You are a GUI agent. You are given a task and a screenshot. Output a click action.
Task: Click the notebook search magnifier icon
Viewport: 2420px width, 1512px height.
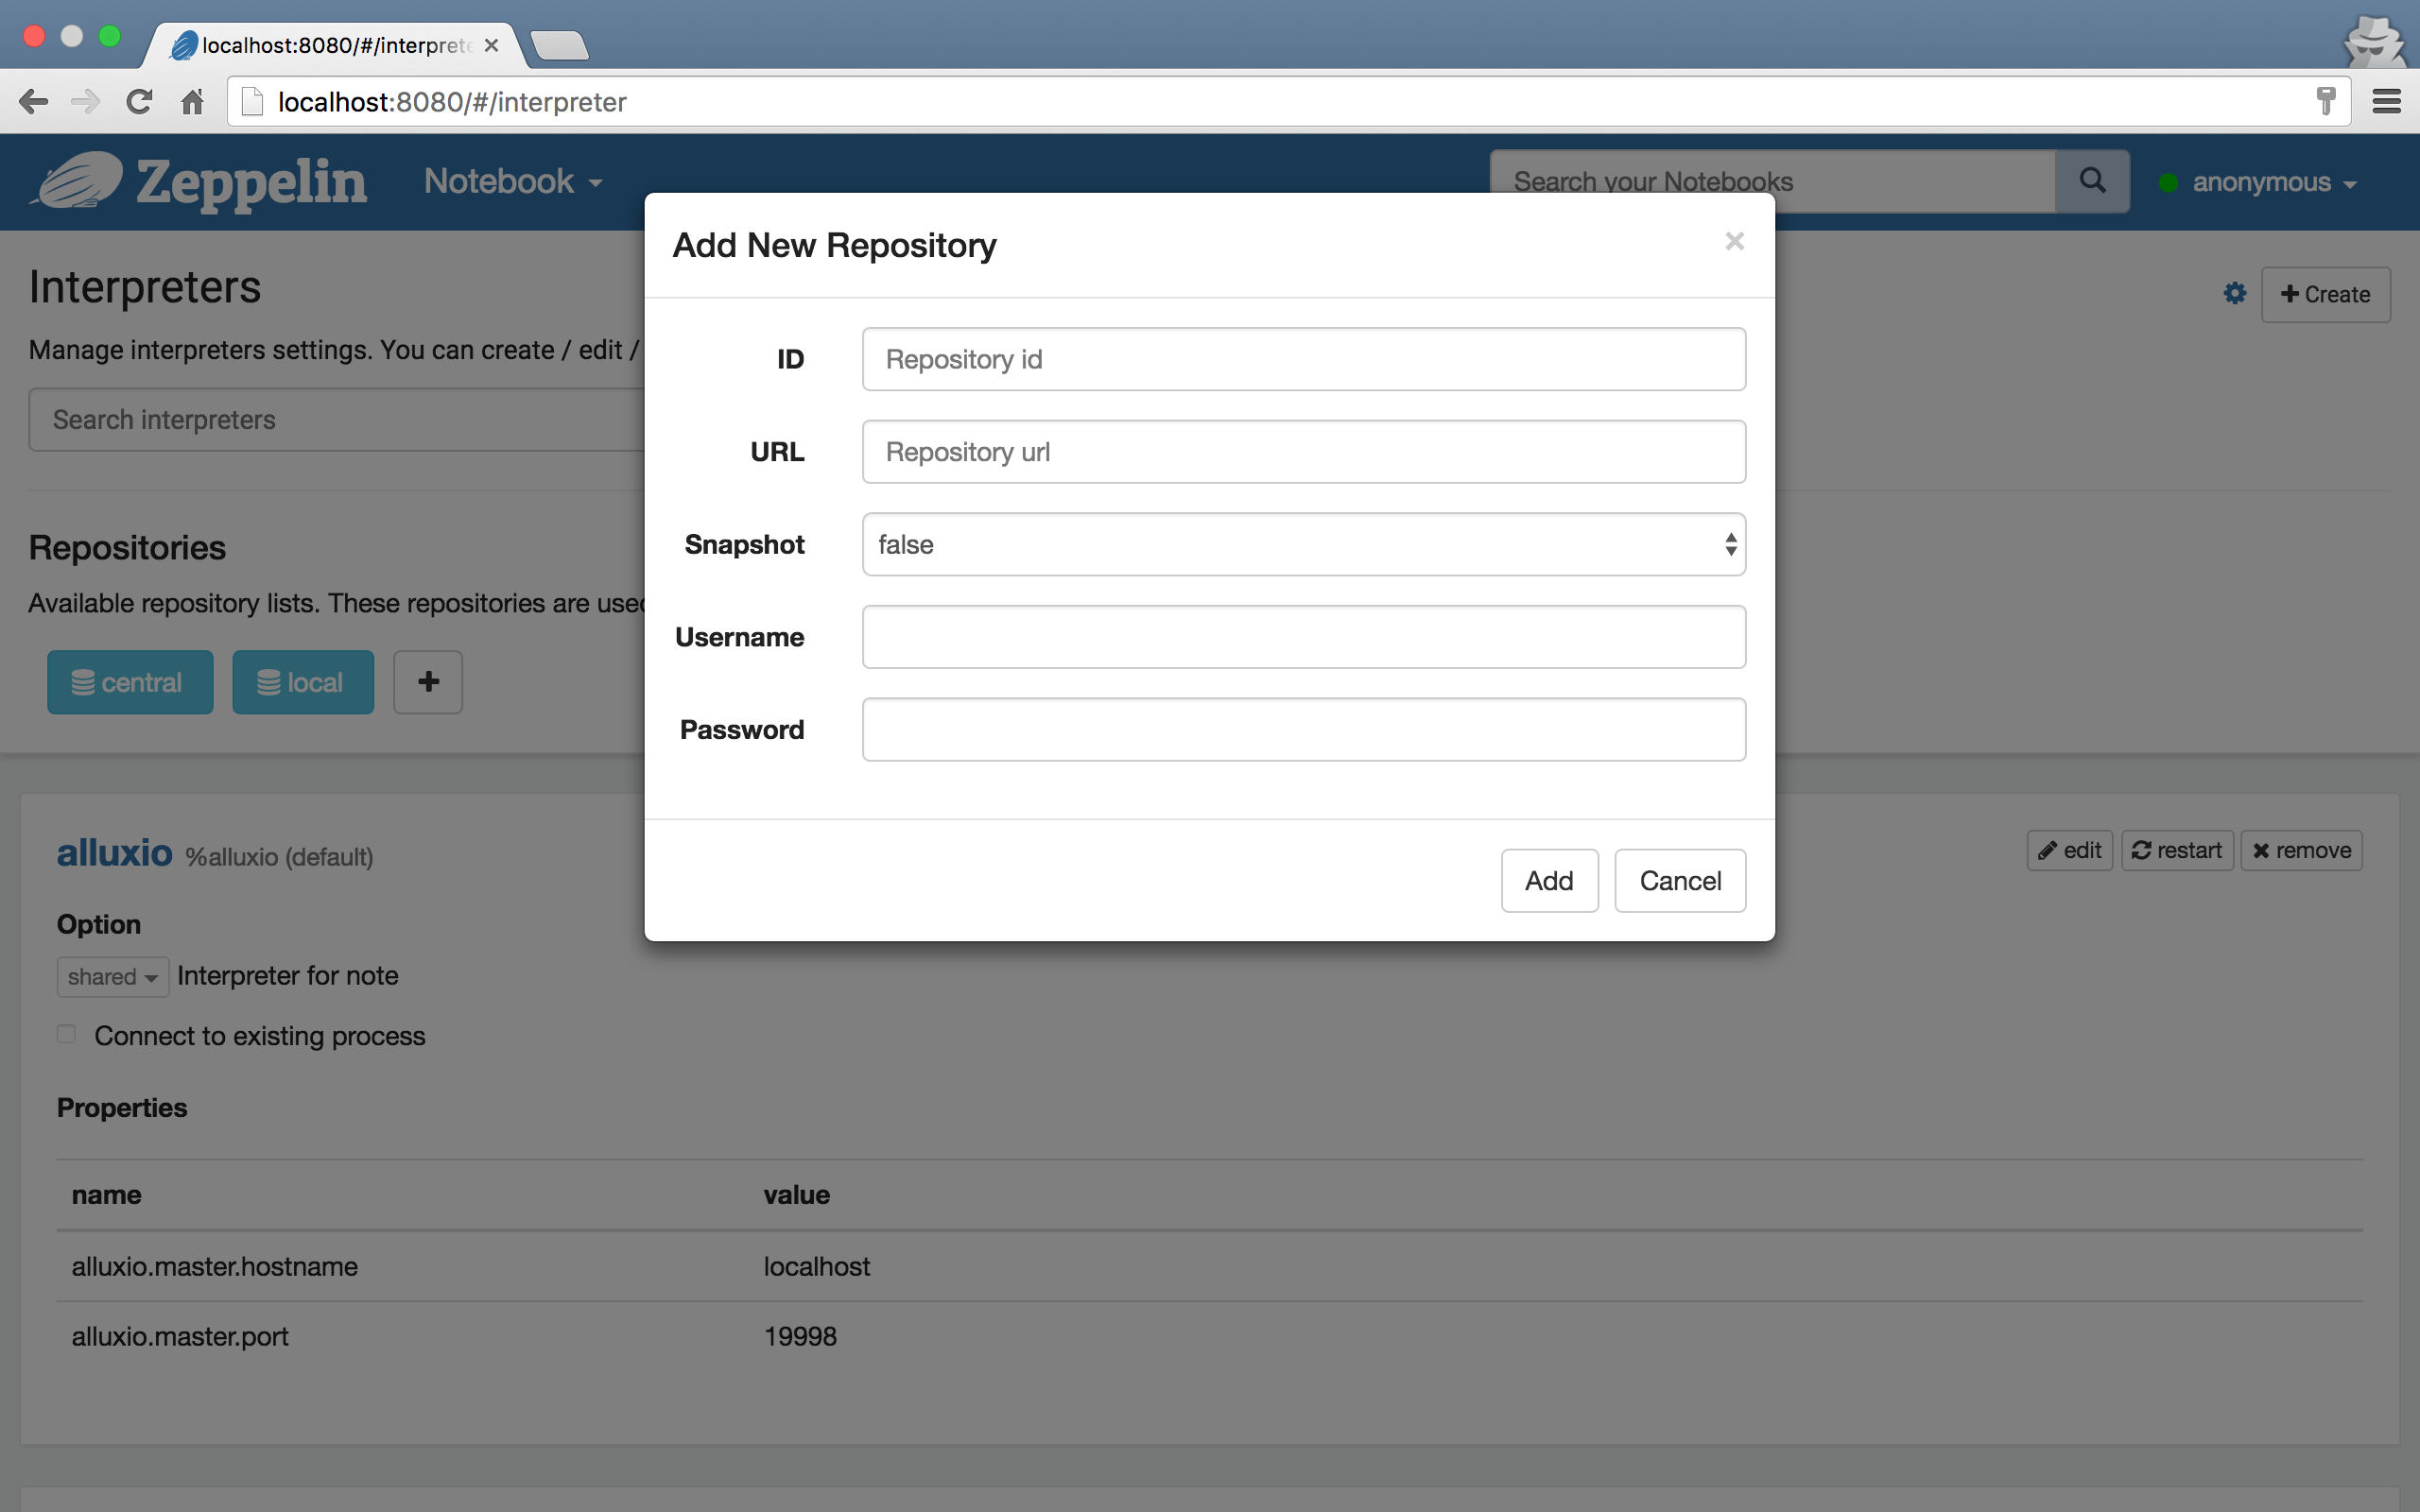pyautogui.click(x=2091, y=181)
